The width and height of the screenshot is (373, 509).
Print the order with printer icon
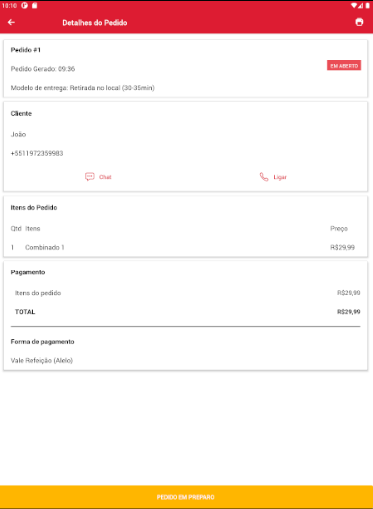(x=359, y=22)
